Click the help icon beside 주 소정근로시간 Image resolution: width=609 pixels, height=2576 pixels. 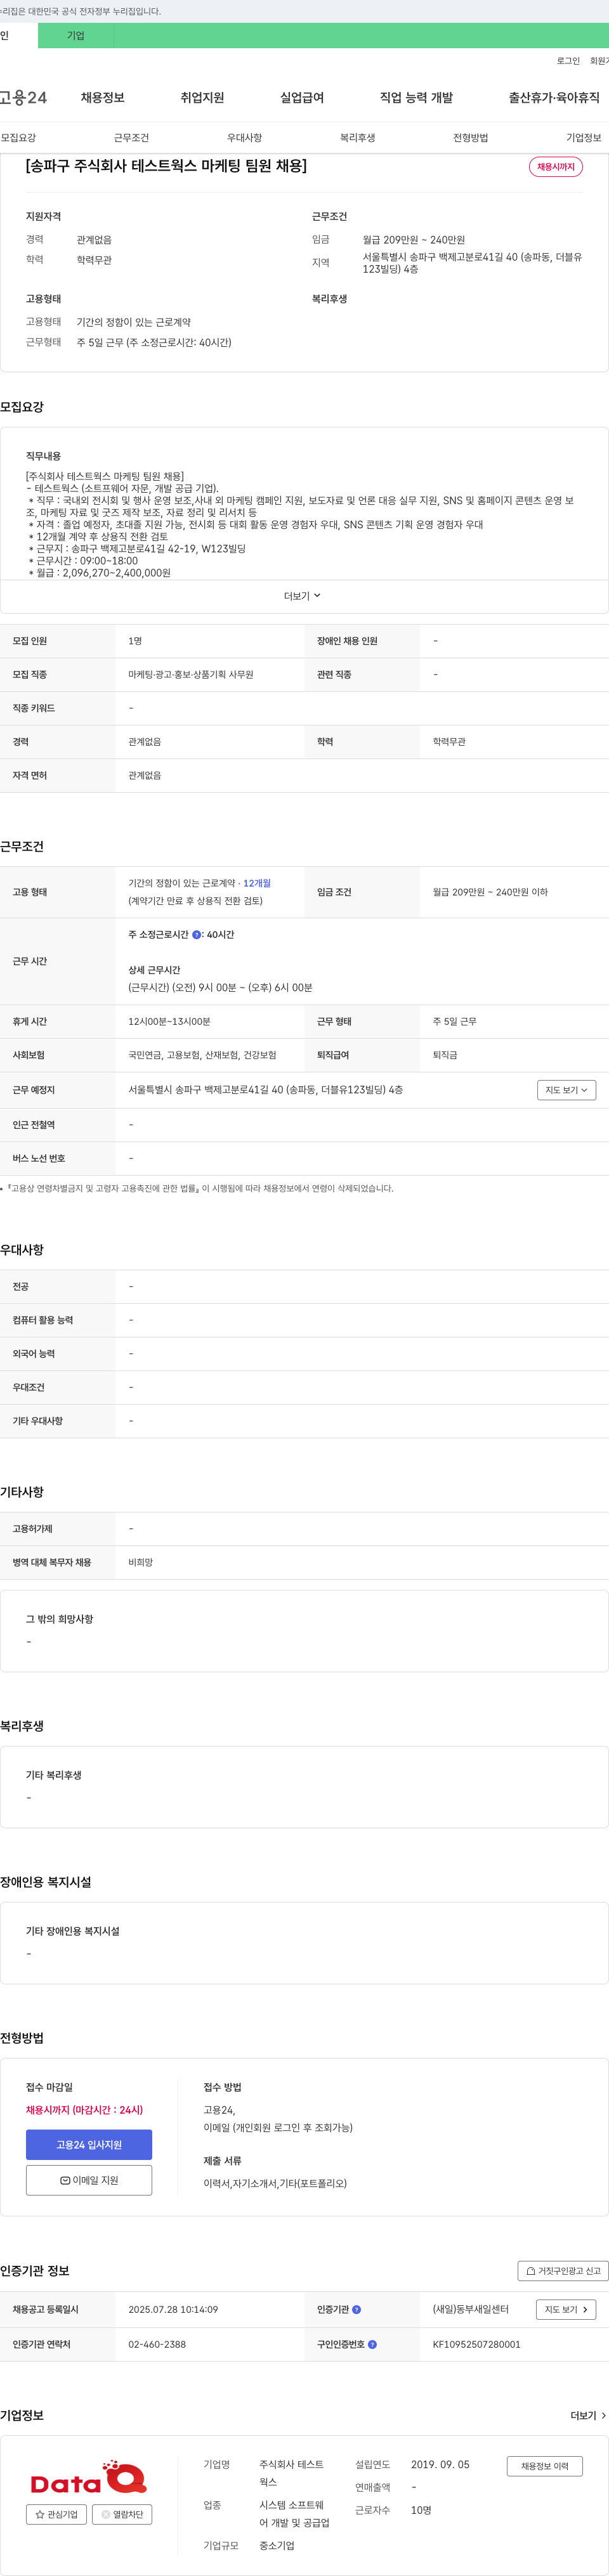tap(196, 935)
